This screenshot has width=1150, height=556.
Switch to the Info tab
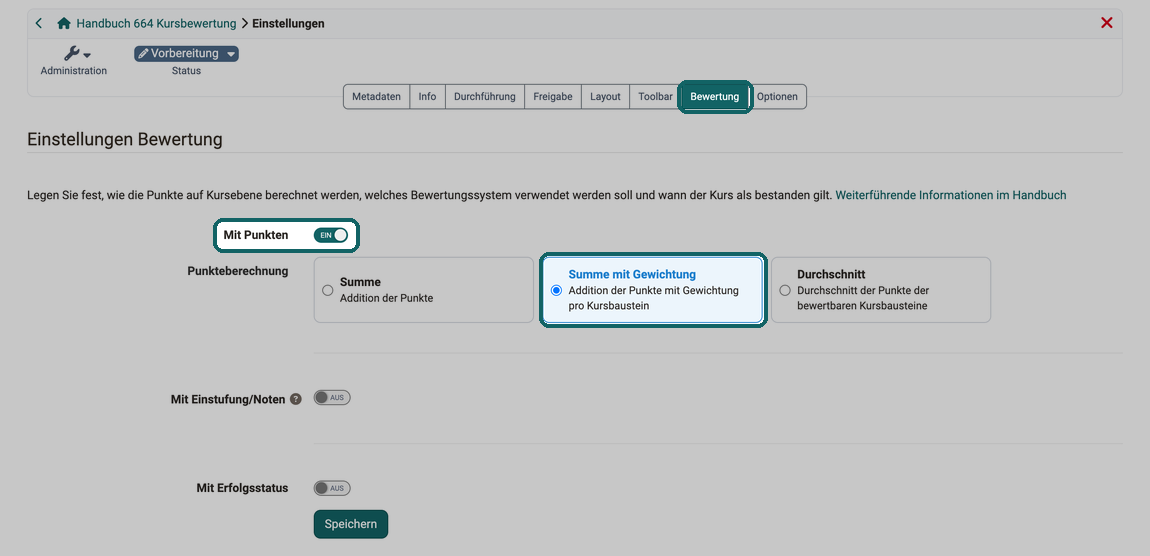pos(428,97)
